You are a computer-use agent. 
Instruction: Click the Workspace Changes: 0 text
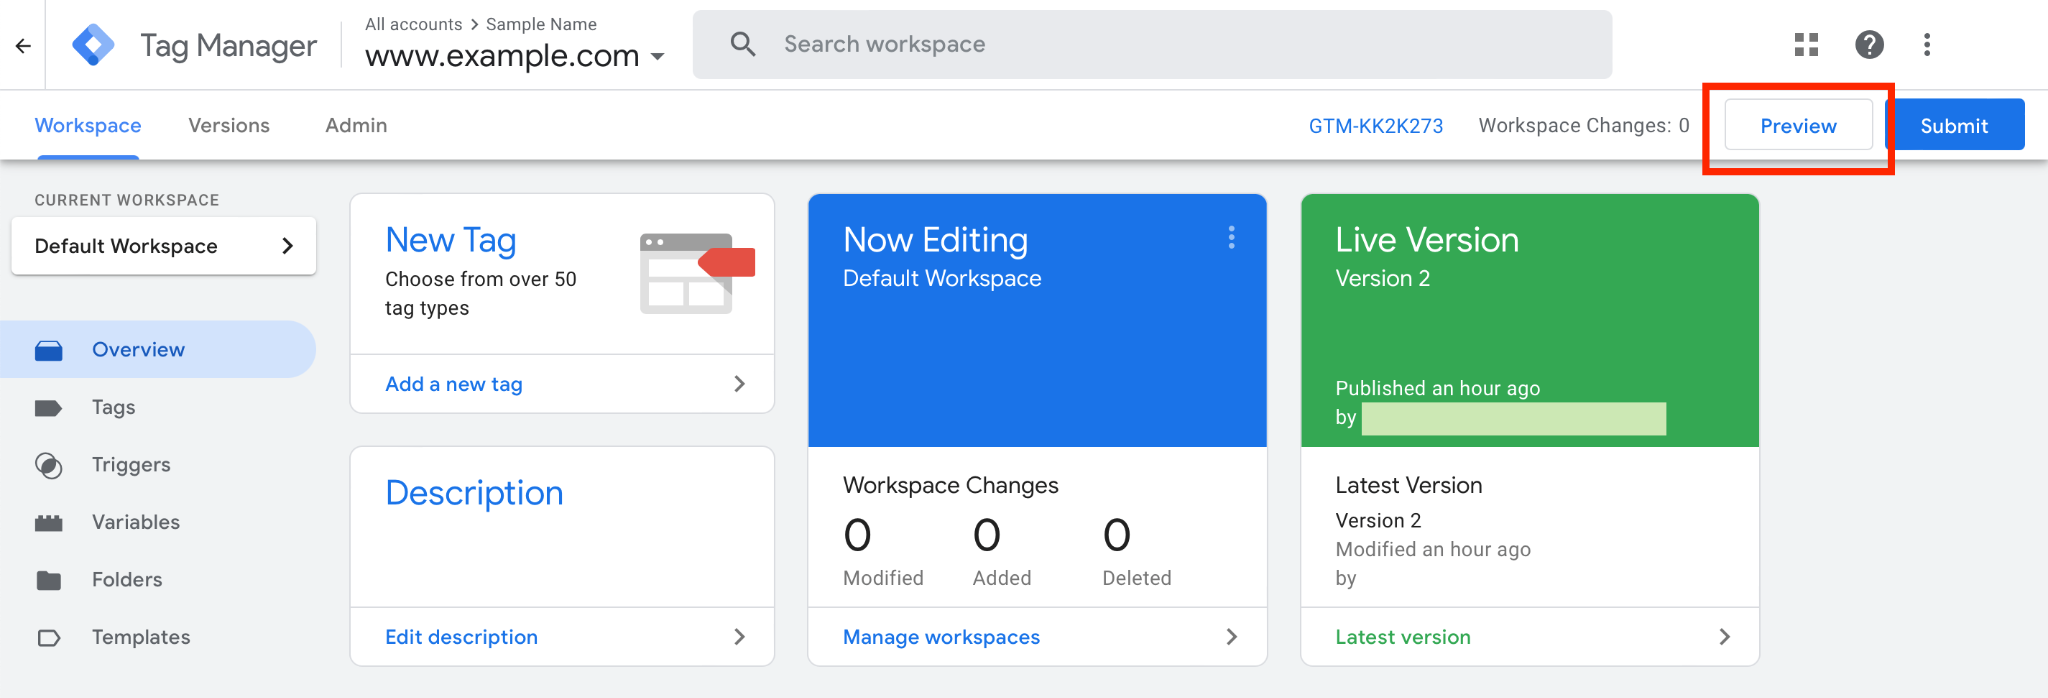1584,126
